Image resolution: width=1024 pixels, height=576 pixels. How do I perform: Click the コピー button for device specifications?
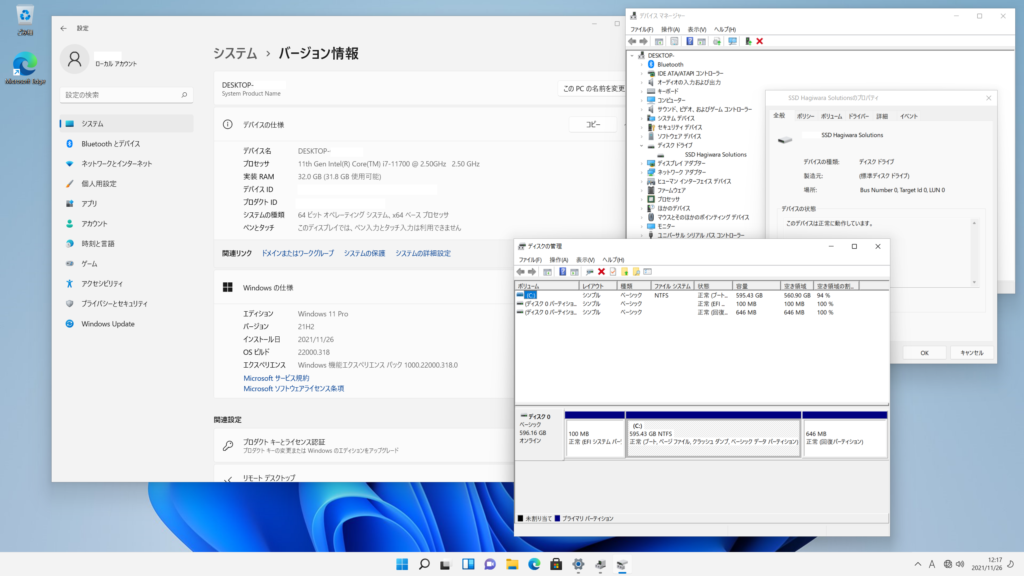[x=593, y=125]
